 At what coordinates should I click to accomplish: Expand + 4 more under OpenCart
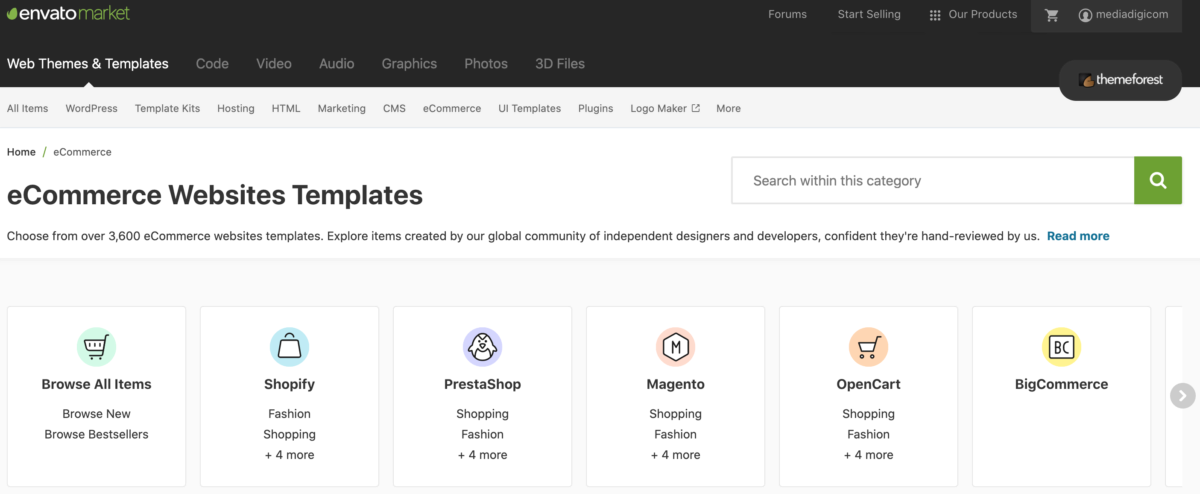868,455
